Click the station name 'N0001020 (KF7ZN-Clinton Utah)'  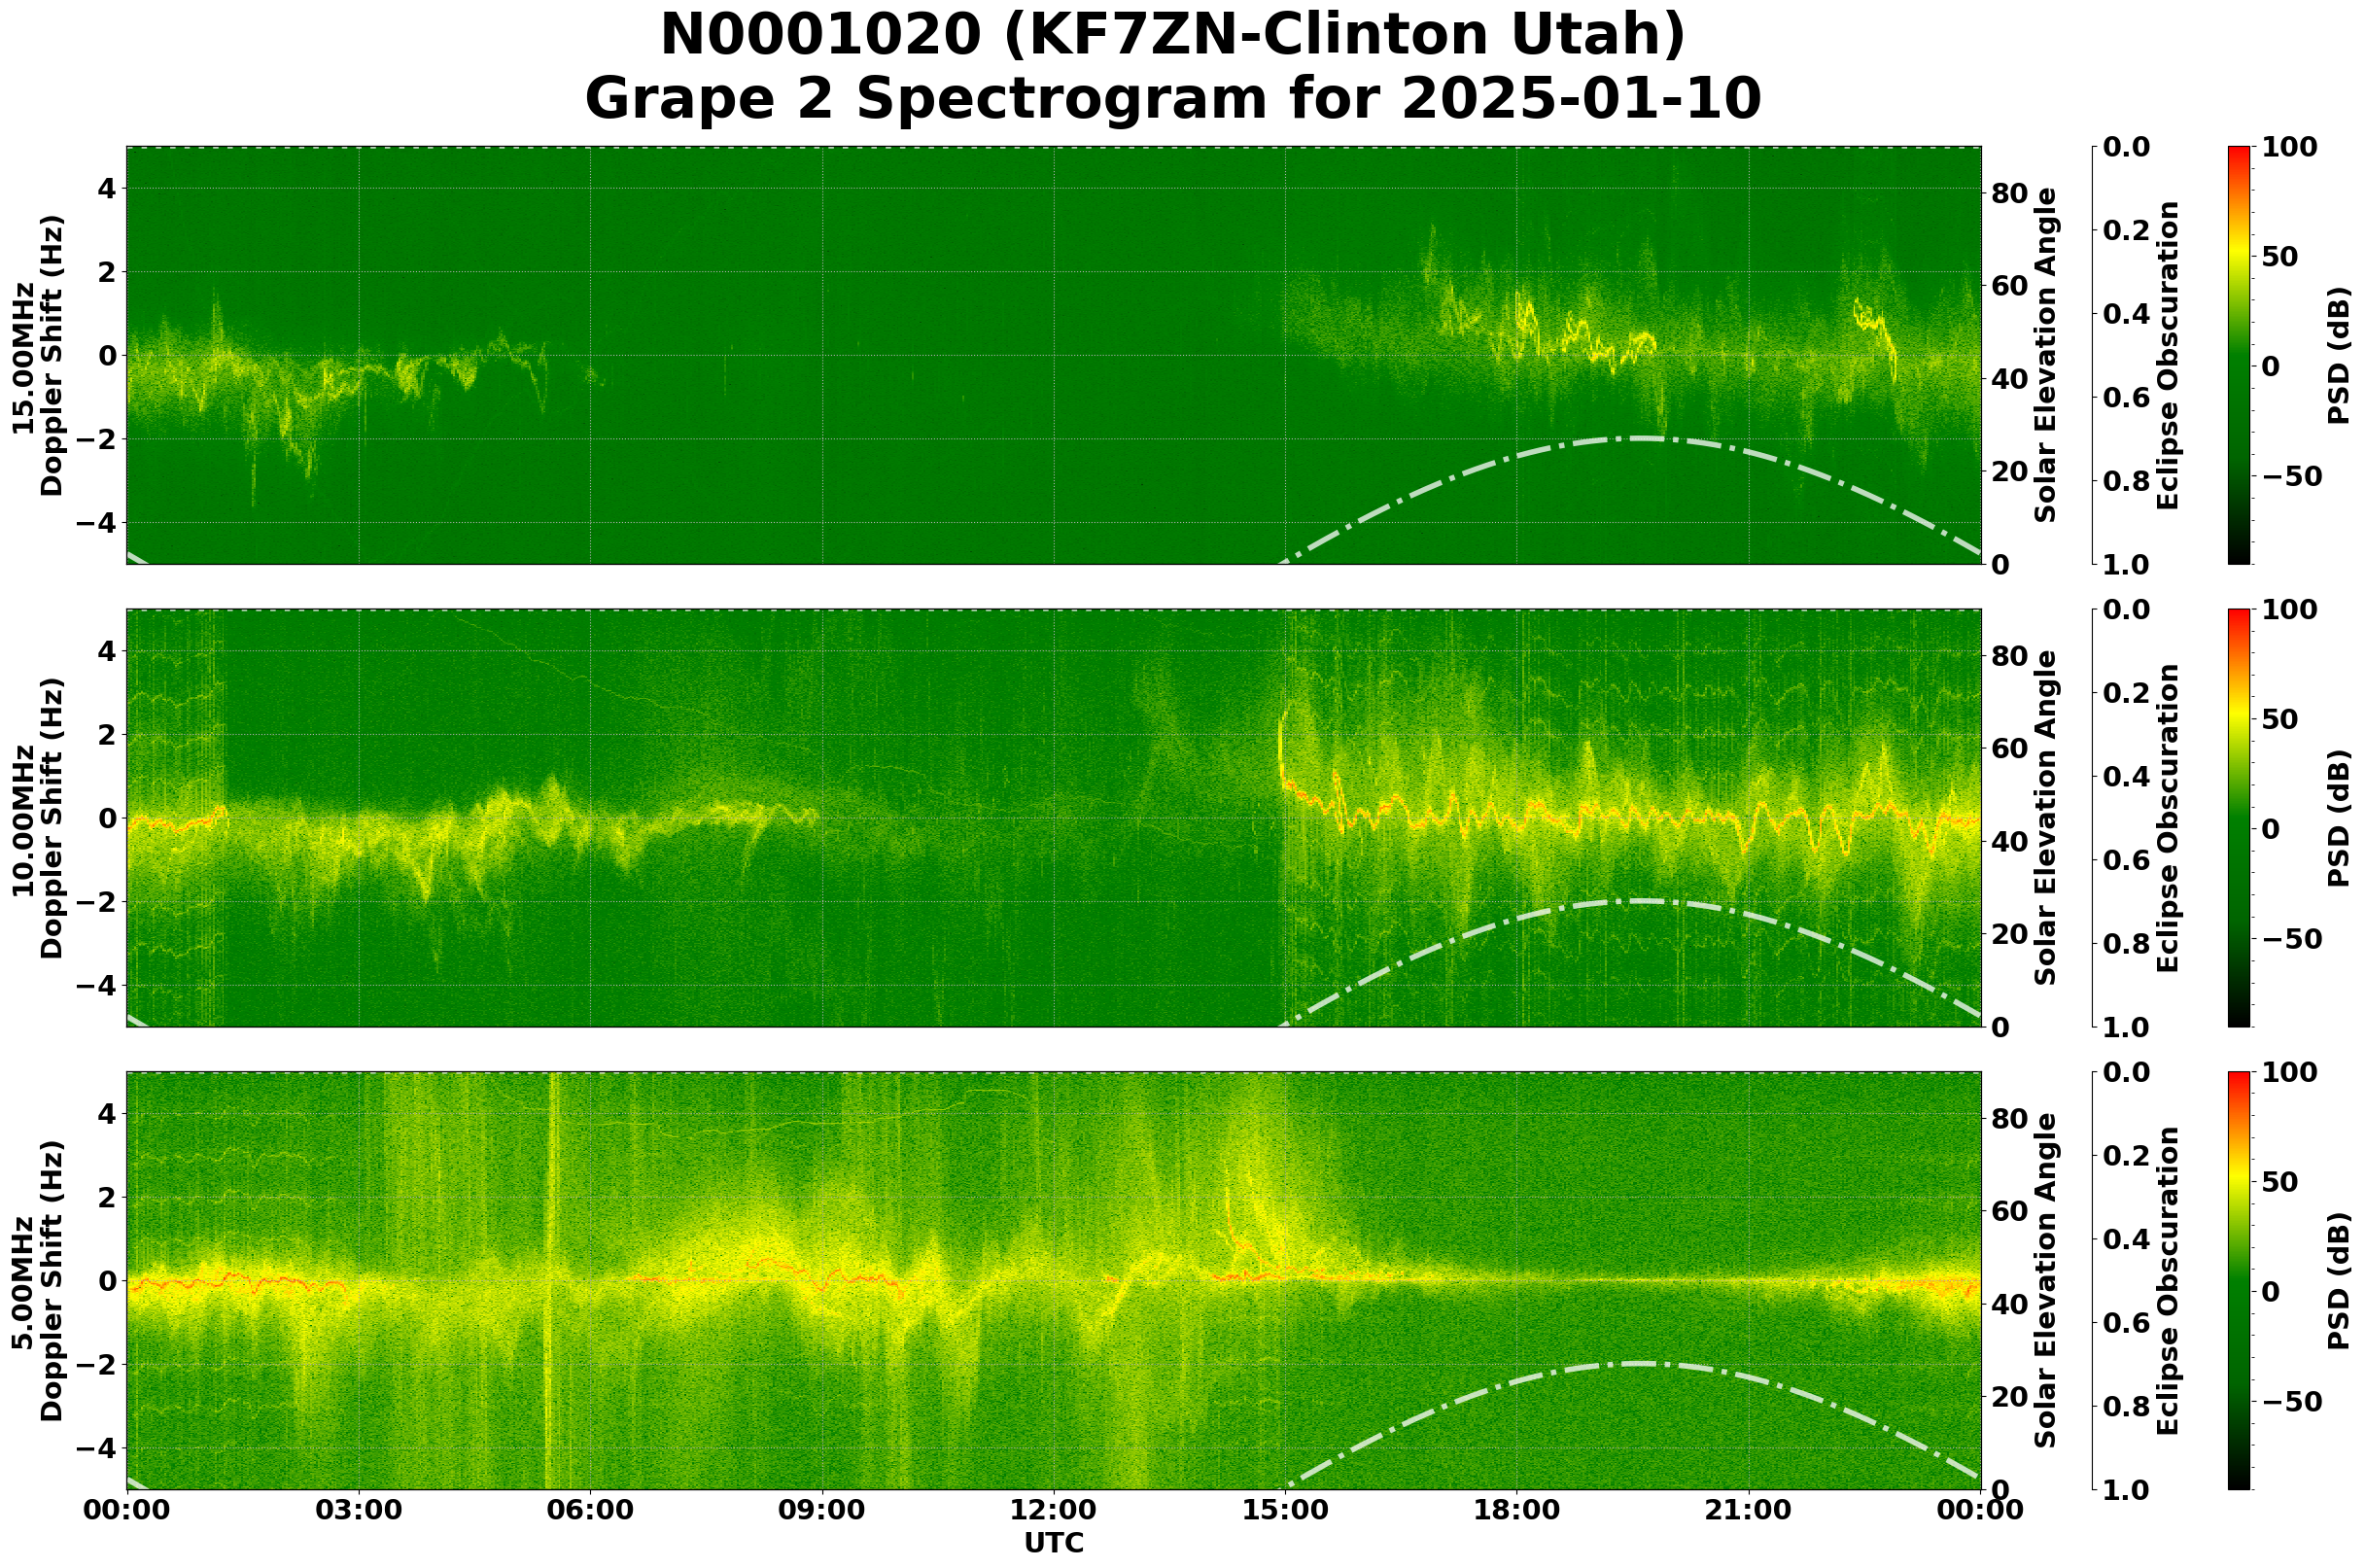pos(1172,36)
